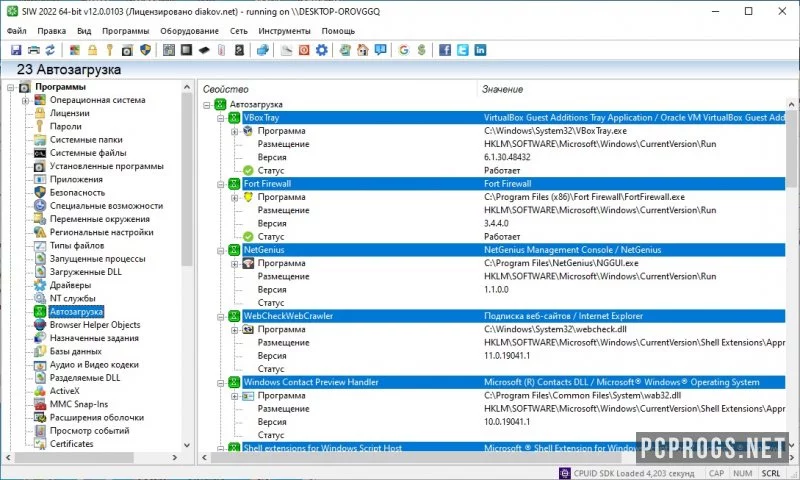Viewport: 800px width, 480px height.
Task: Select Назначенные задания tree item
Action: (94, 338)
